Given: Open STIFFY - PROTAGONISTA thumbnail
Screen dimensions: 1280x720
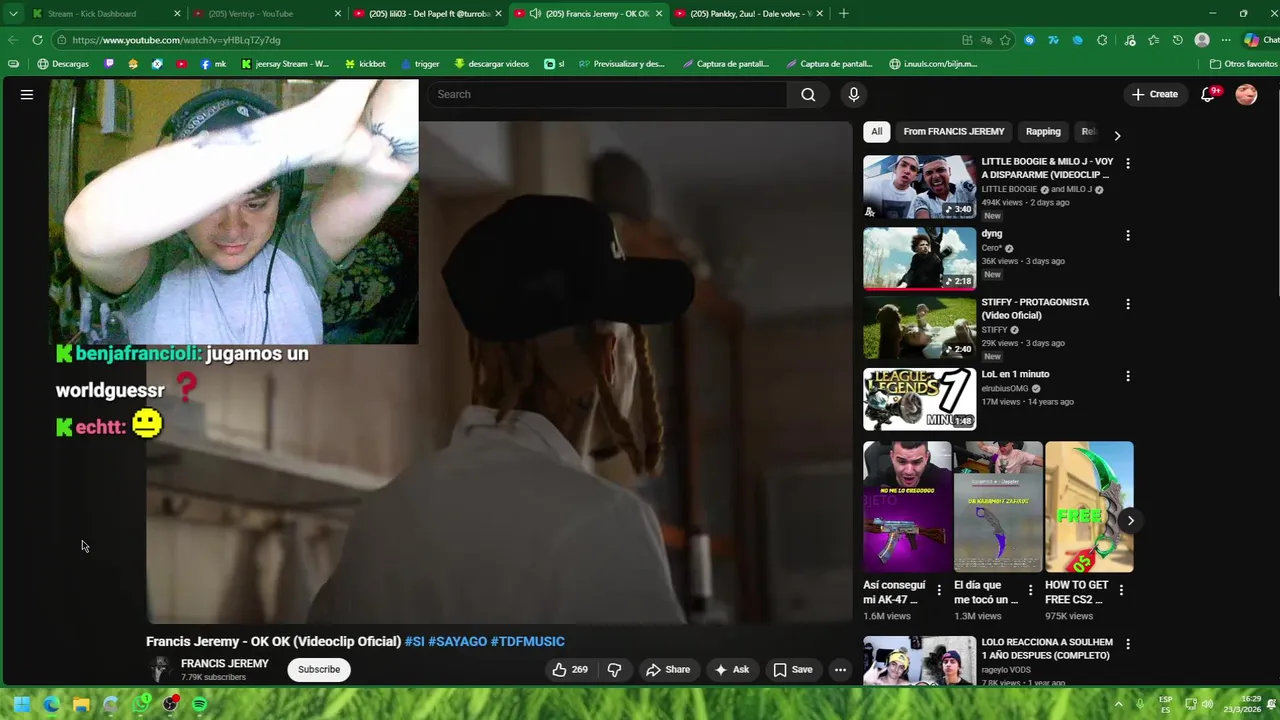Looking at the screenshot, I should click(919, 327).
